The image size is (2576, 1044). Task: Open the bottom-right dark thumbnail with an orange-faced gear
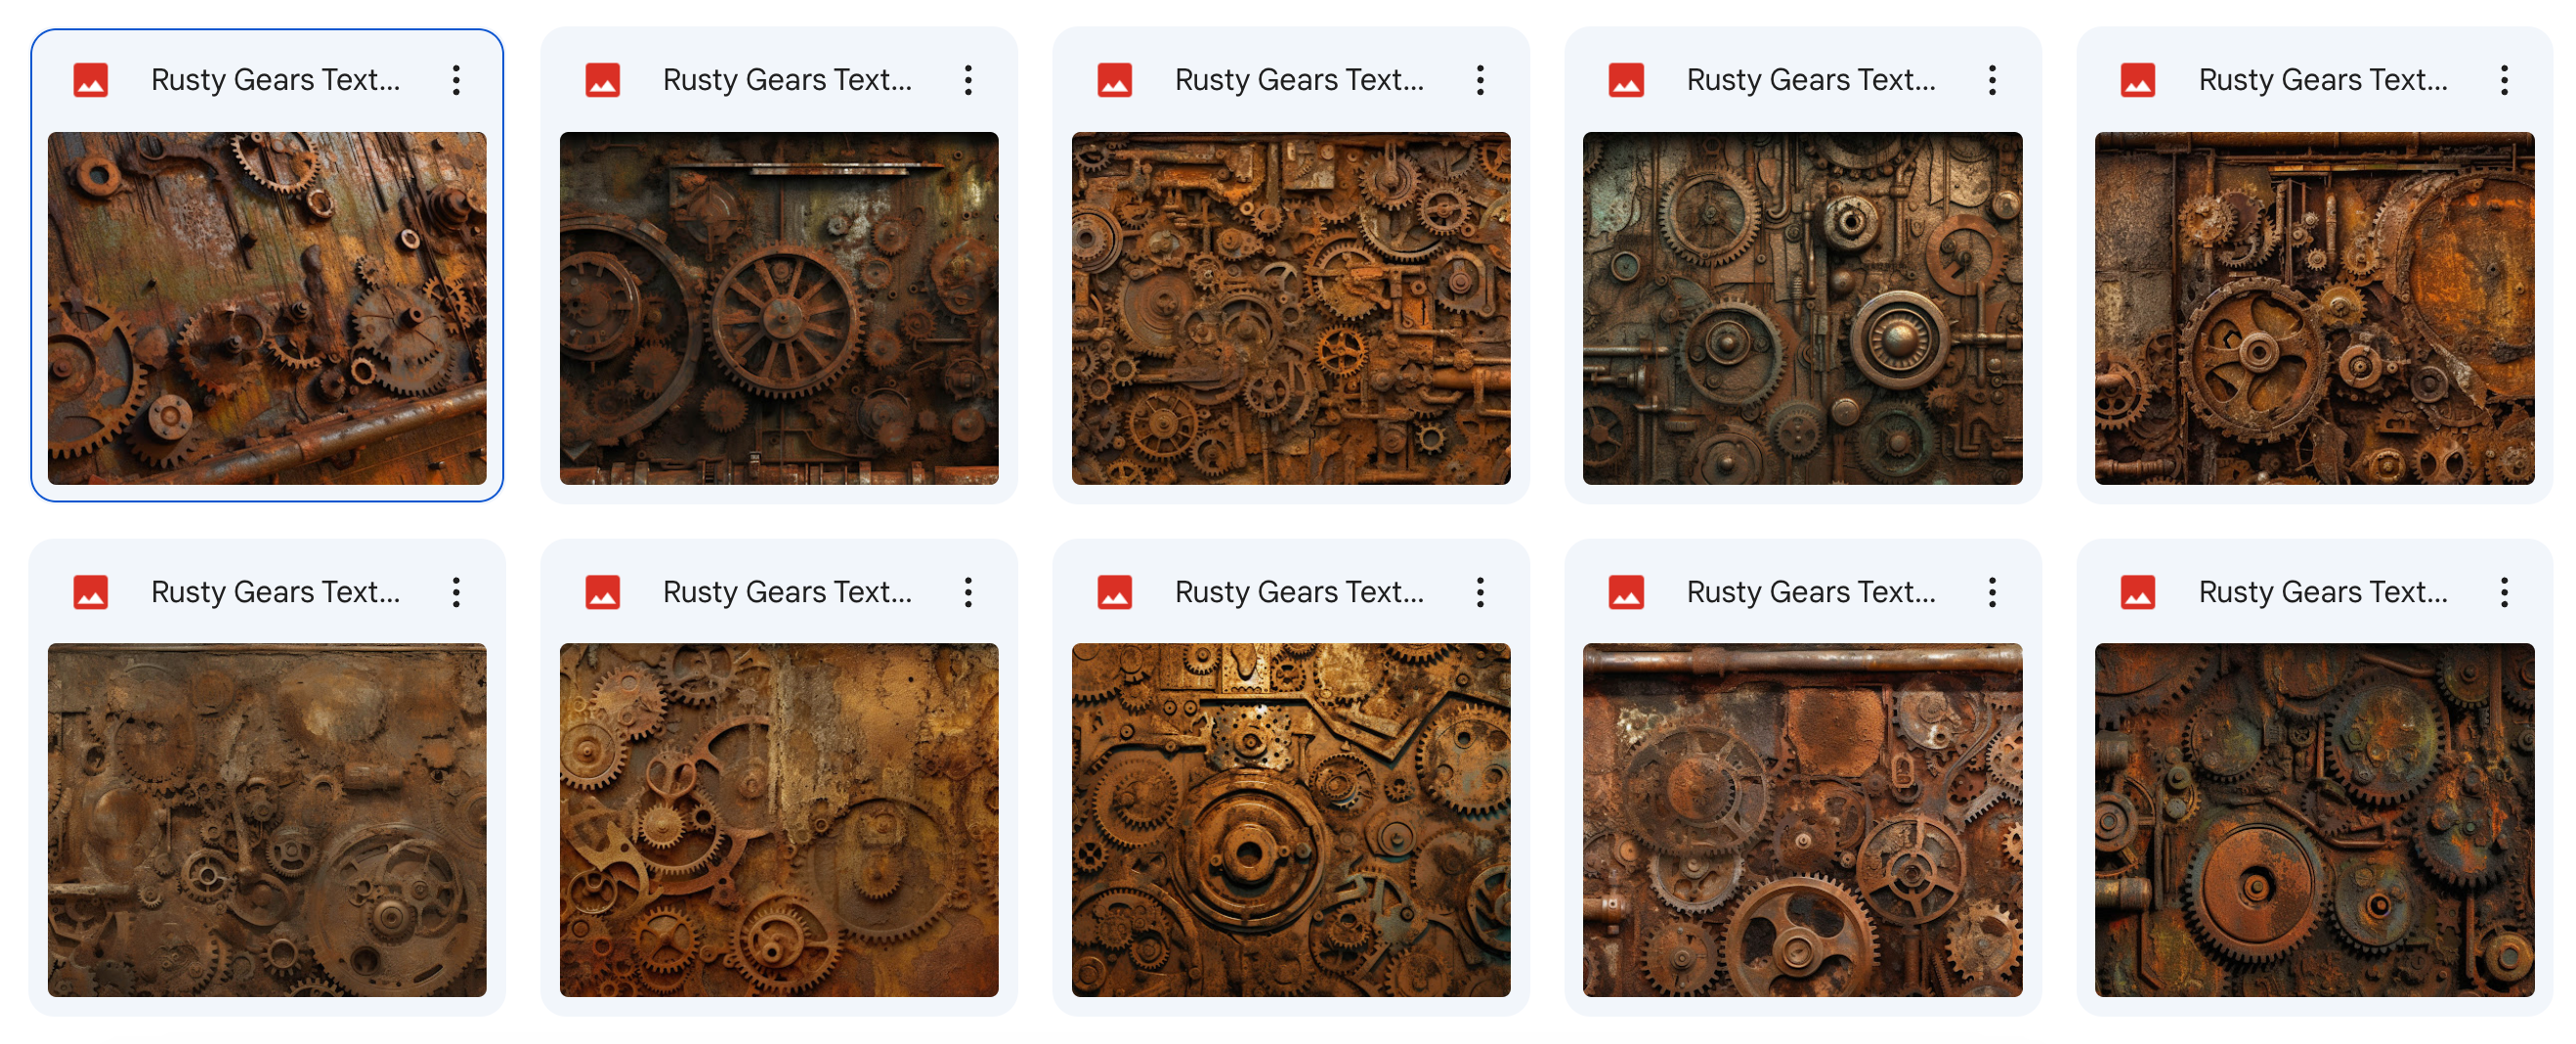pyautogui.click(x=2315, y=820)
